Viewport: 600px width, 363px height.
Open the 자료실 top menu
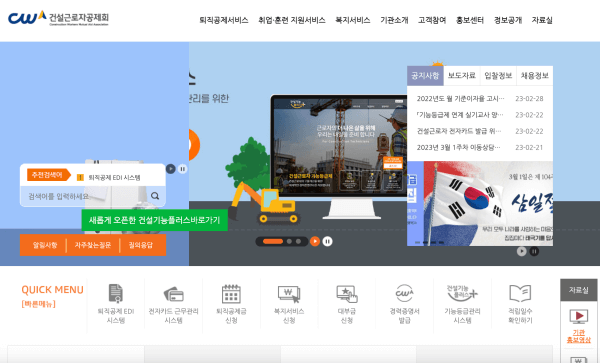(x=542, y=20)
